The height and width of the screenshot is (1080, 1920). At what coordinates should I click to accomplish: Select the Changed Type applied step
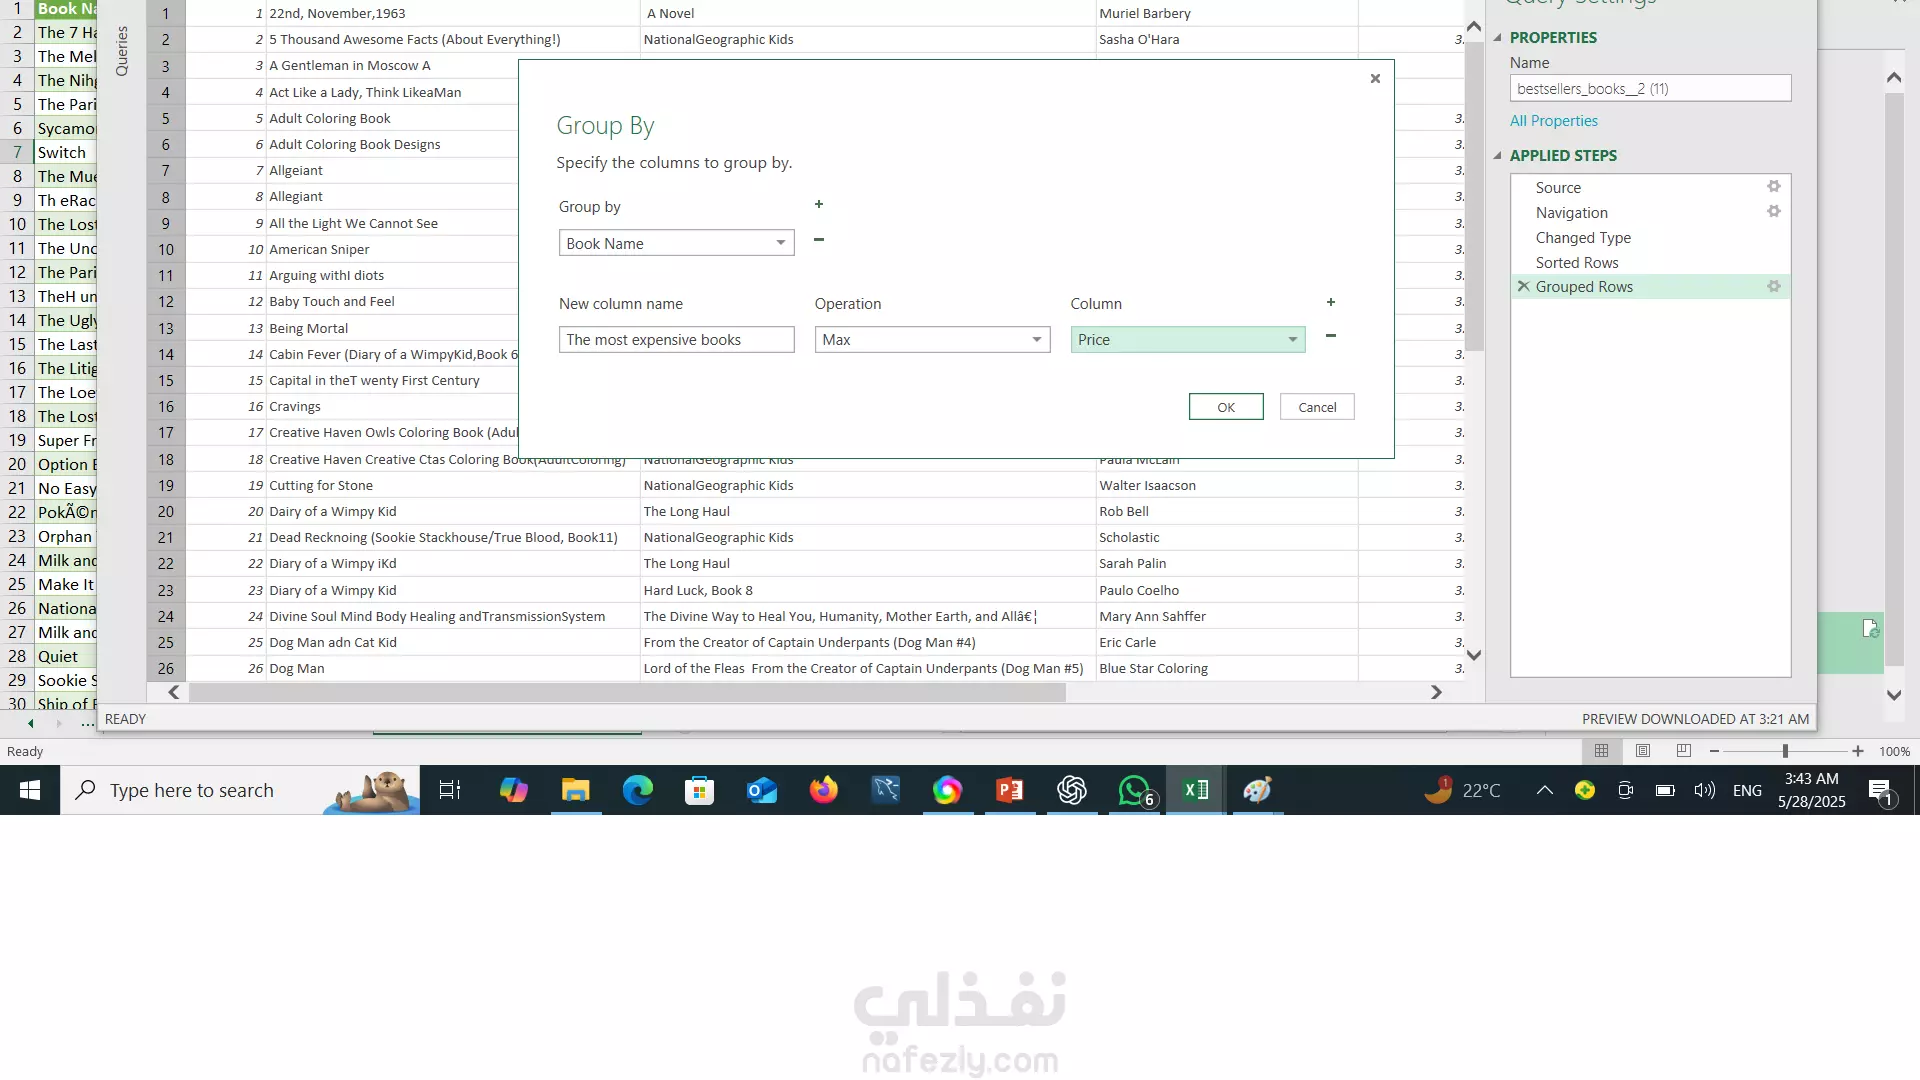pyautogui.click(x=1583, y=238)
